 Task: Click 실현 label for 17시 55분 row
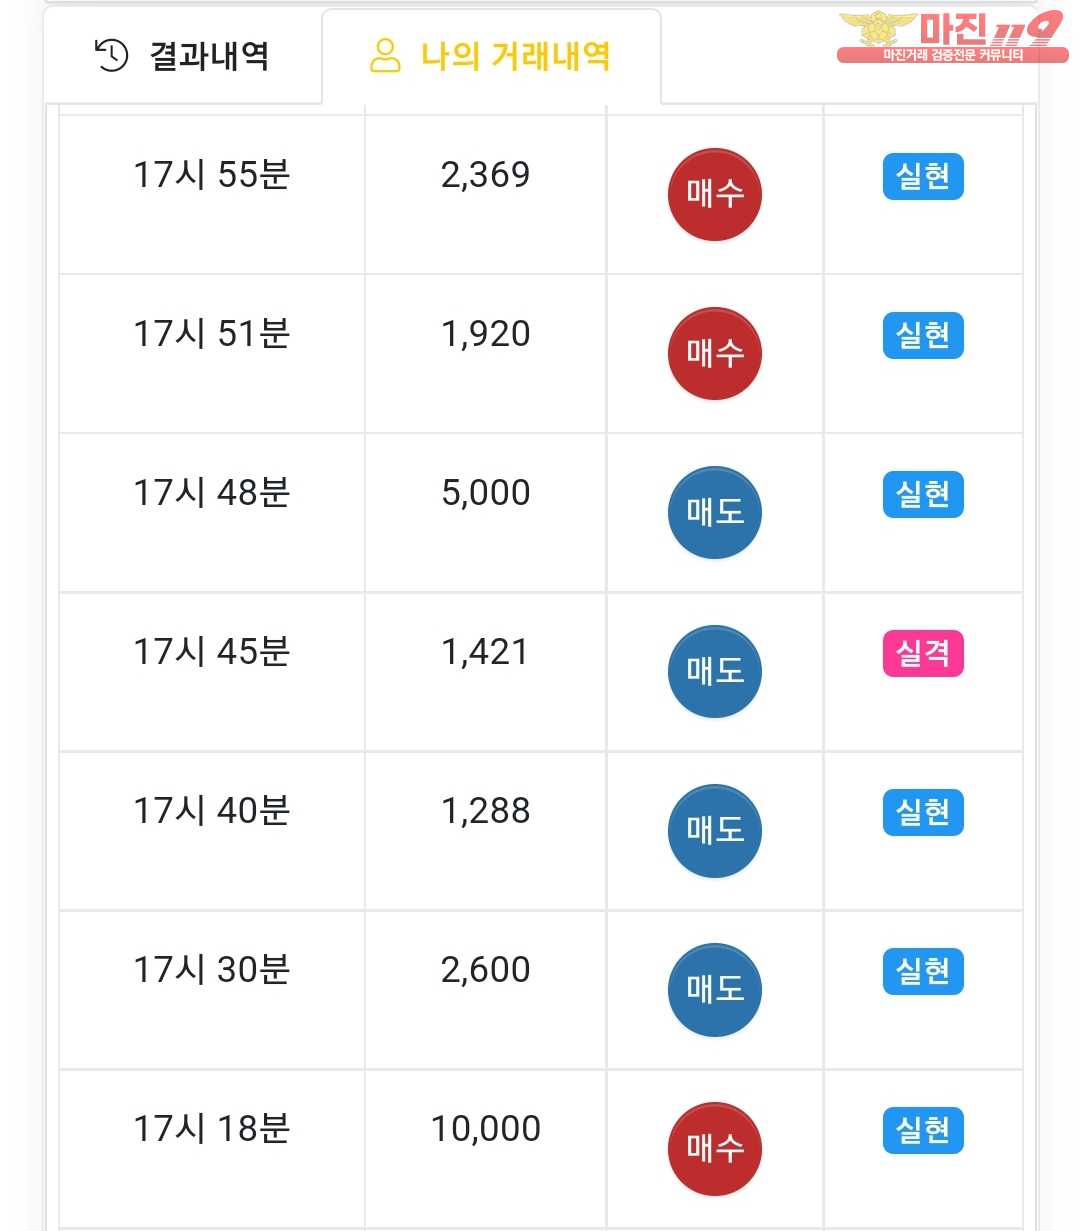tap(923, 177)
